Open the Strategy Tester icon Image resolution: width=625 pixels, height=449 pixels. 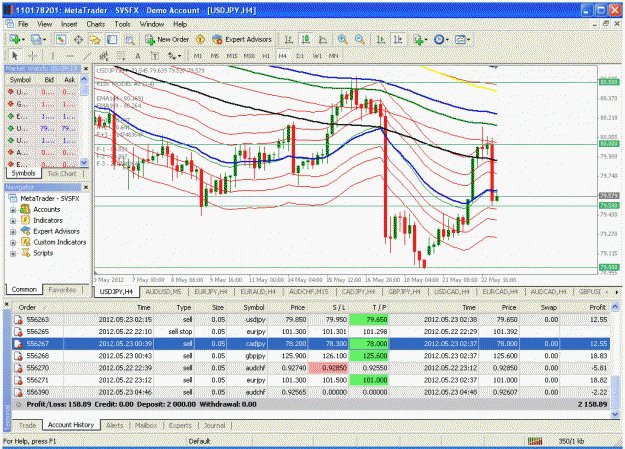129,39
